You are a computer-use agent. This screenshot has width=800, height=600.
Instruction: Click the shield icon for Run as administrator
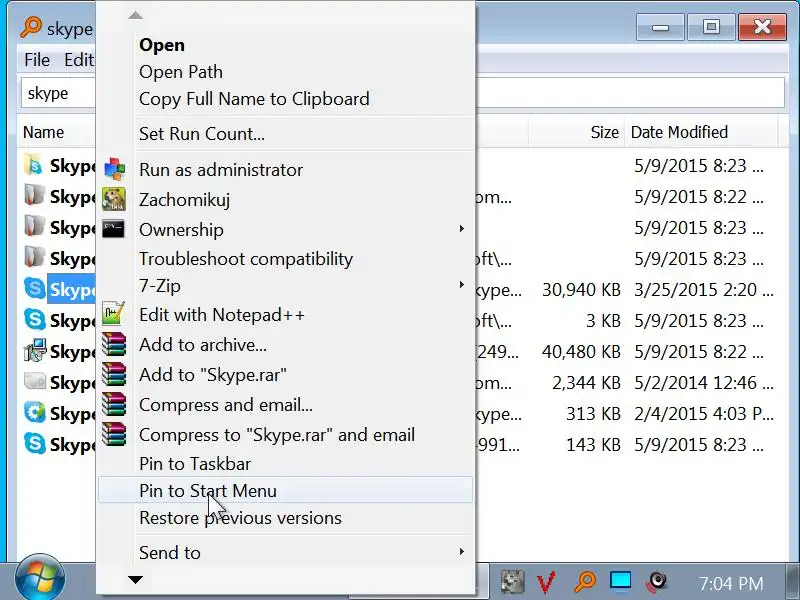114,169
